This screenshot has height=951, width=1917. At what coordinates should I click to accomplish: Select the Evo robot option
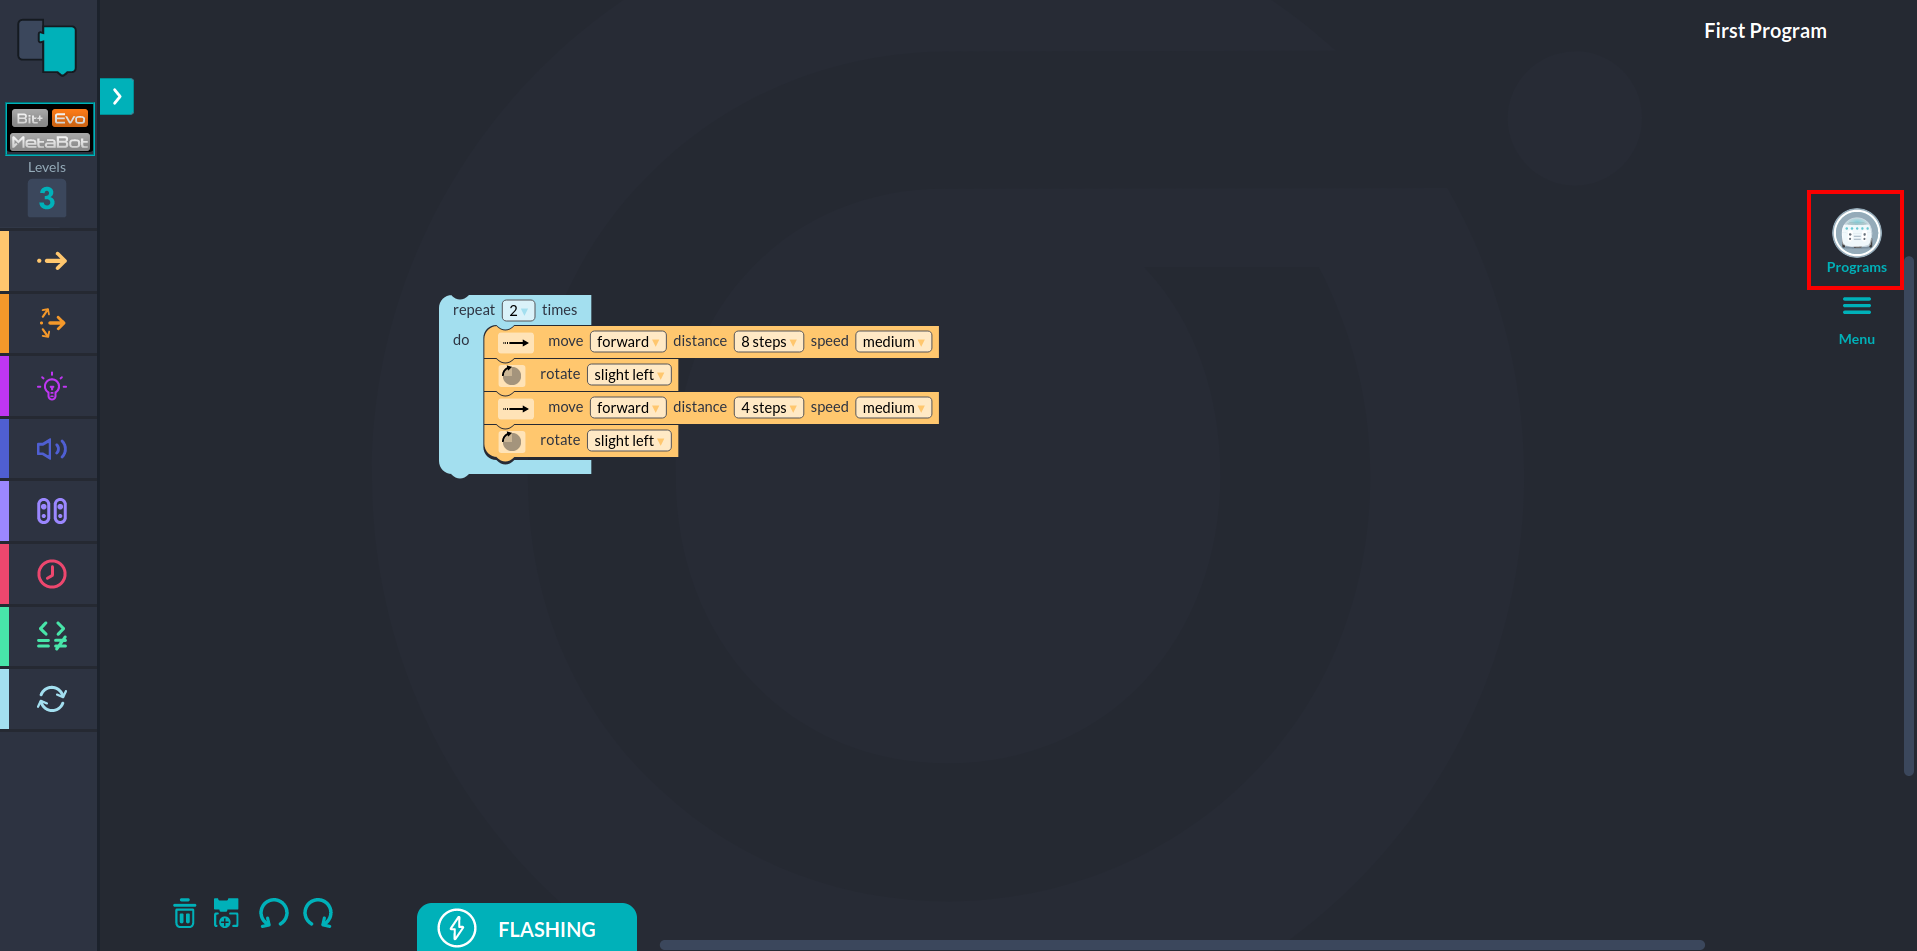pos(70,118)
